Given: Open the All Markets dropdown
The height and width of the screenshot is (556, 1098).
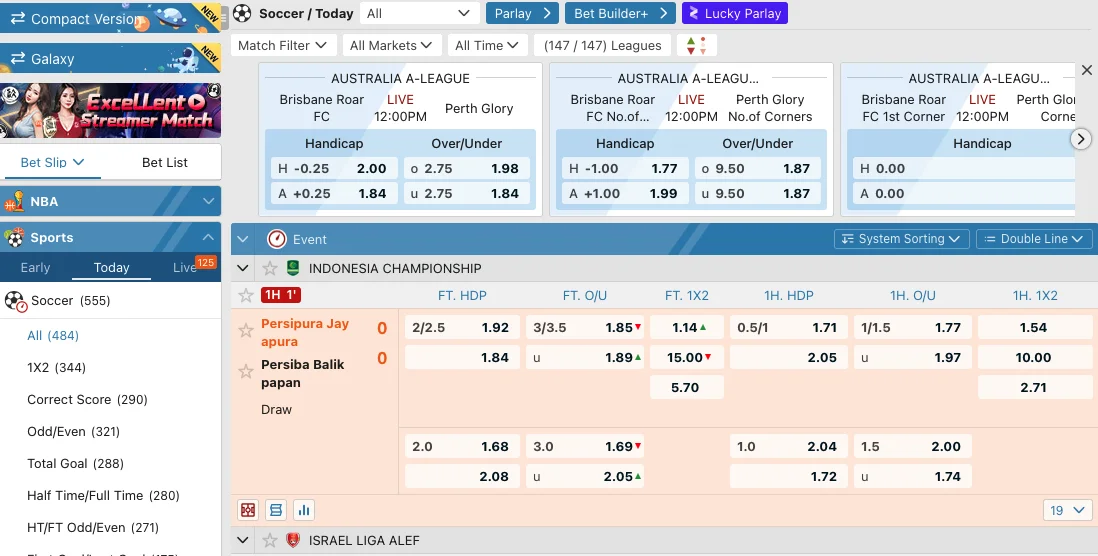Looking at the screenshot, I should [392, 46].
